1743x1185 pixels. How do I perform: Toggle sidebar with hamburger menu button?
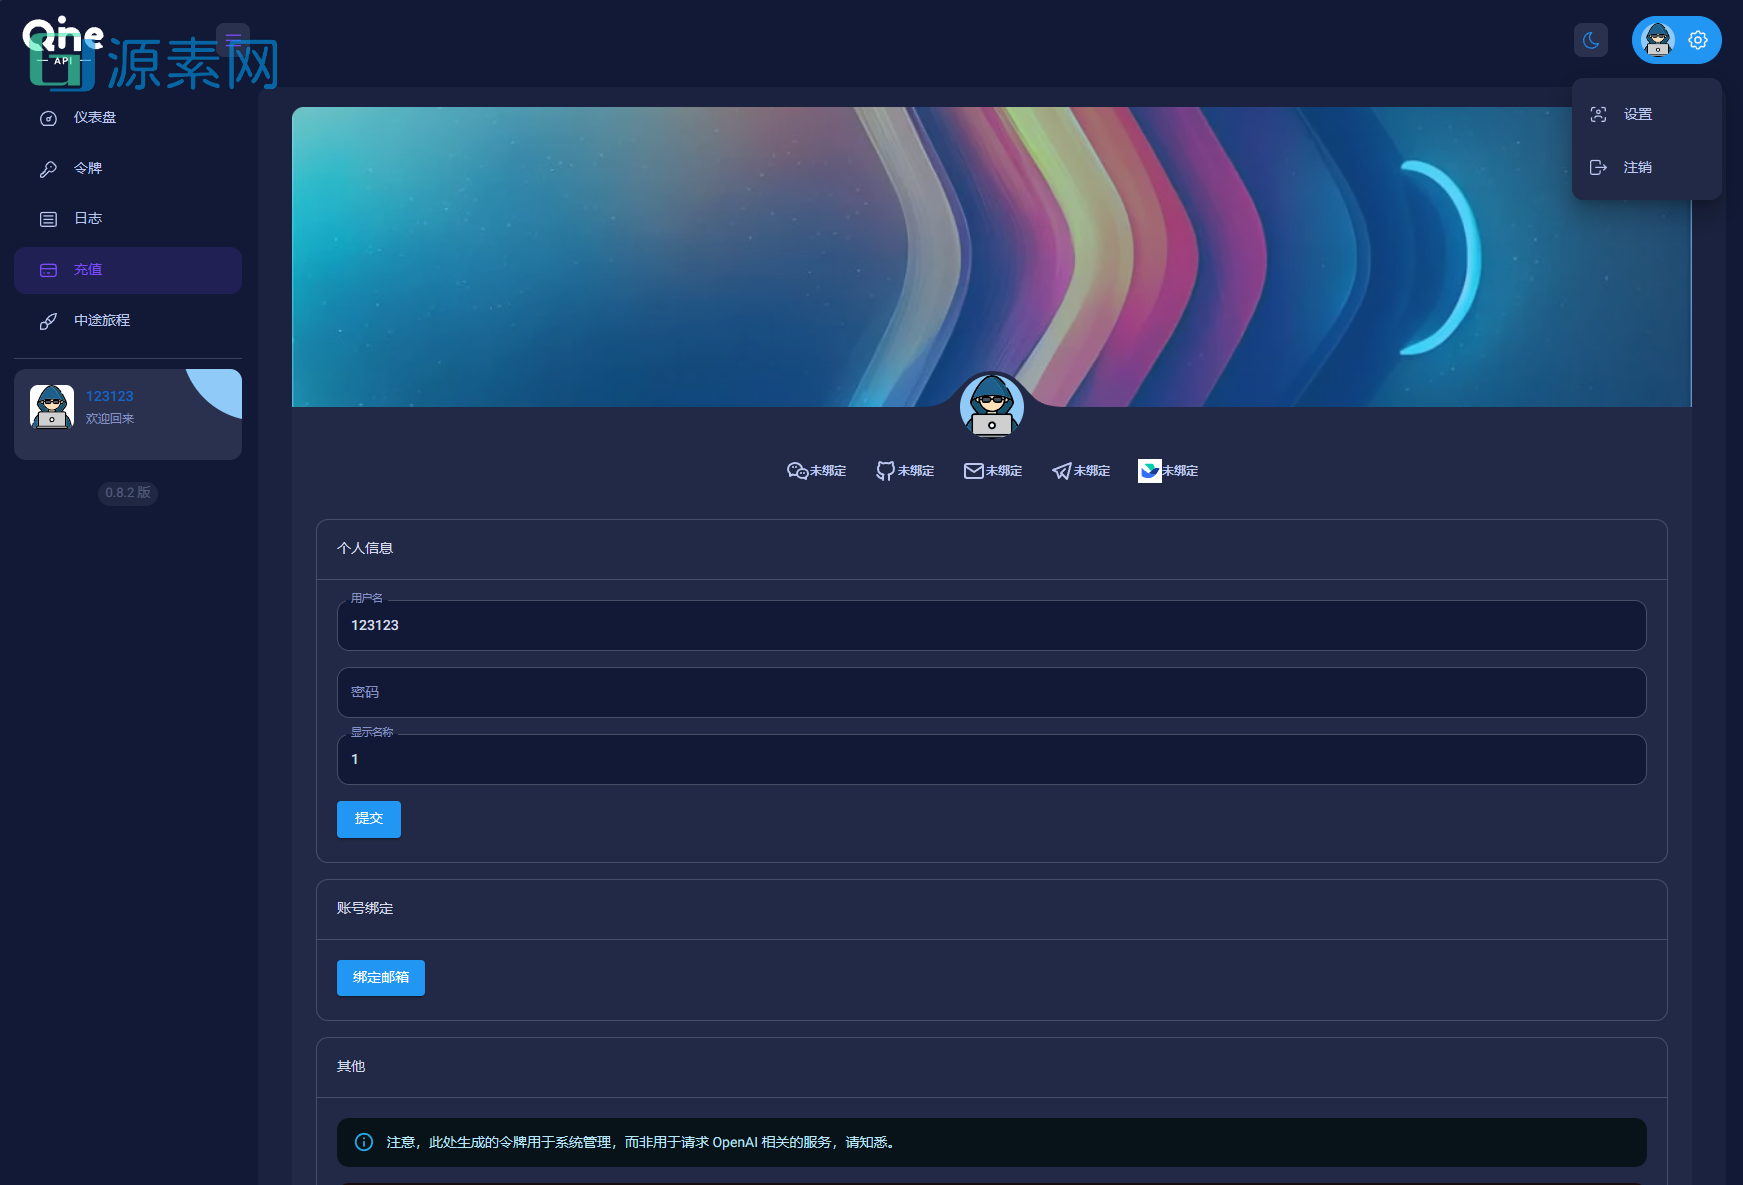pos(233,40)
